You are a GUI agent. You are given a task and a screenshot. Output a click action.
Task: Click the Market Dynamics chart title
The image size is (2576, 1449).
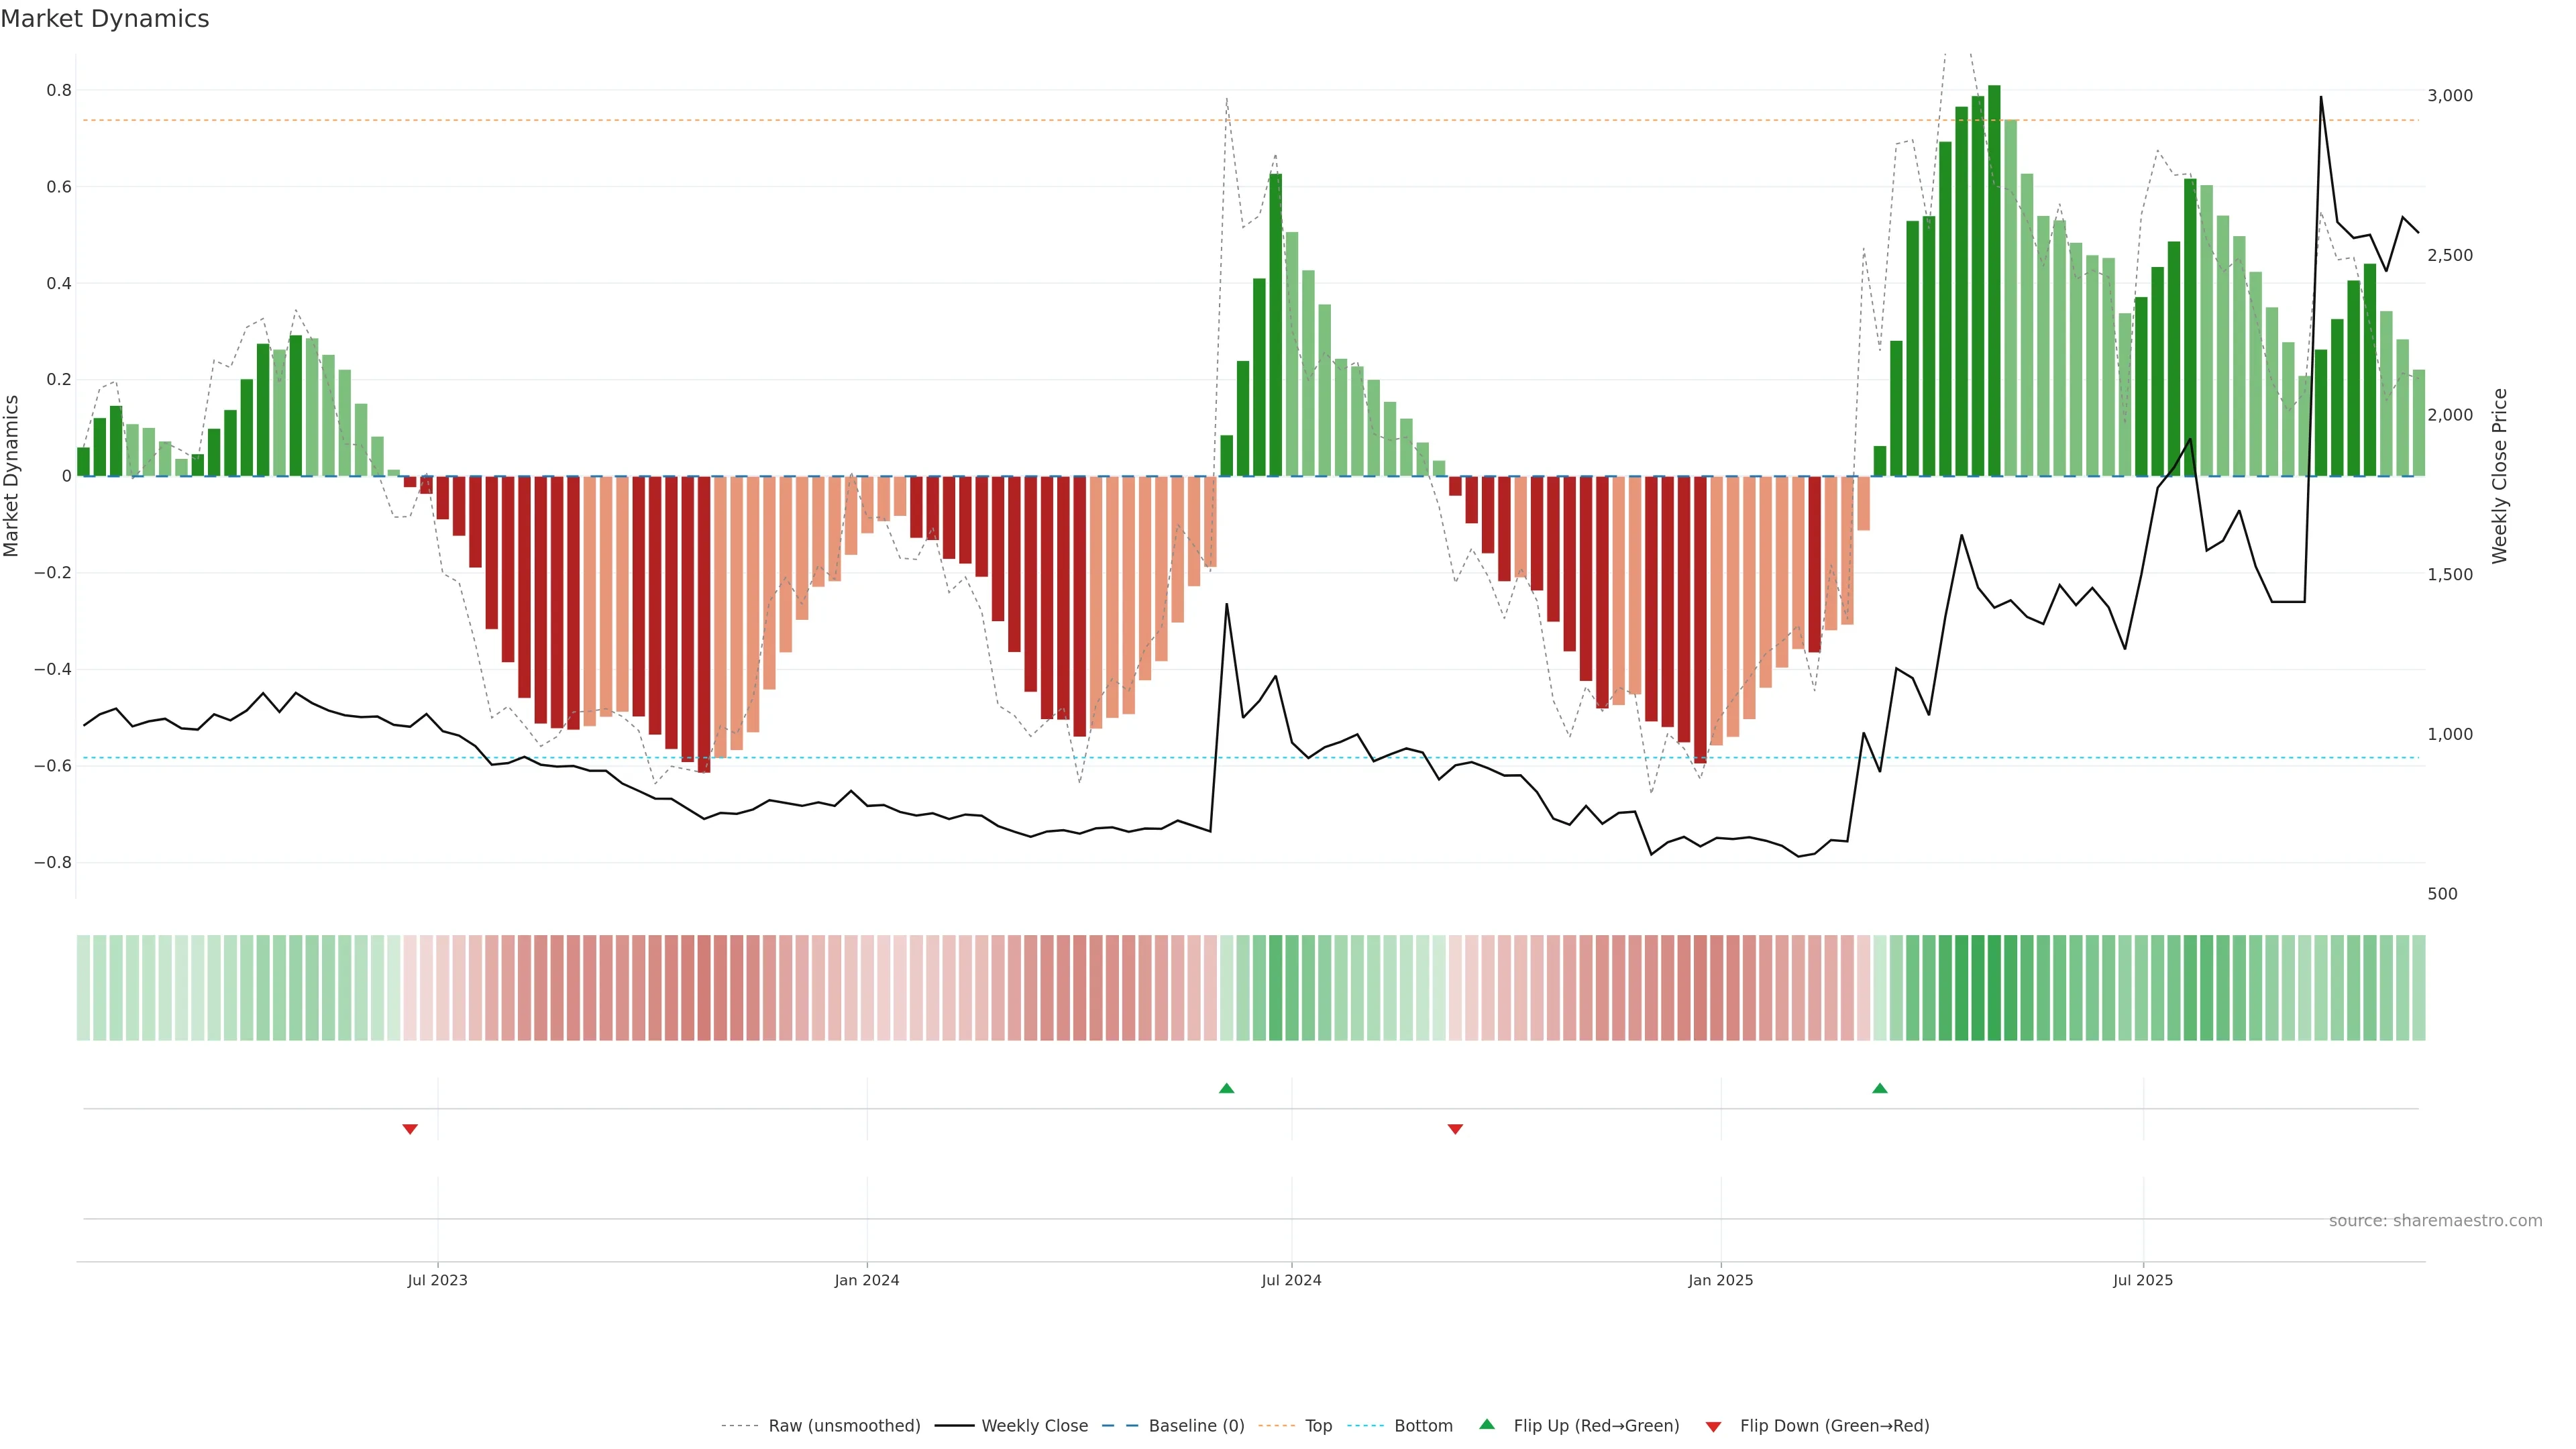pos(105,19)
